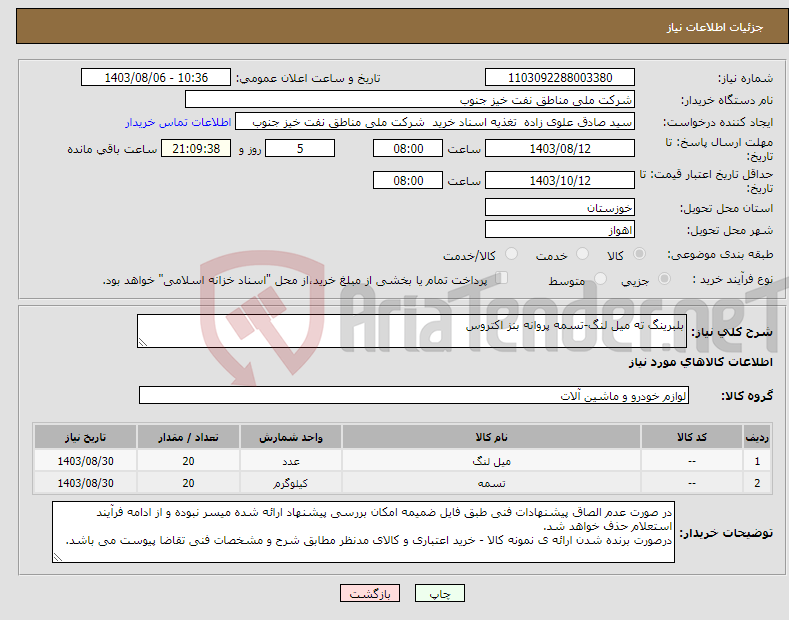Select the متوسط purchase type radio
This screenshot has width=789, height=620.
point(600,278)
